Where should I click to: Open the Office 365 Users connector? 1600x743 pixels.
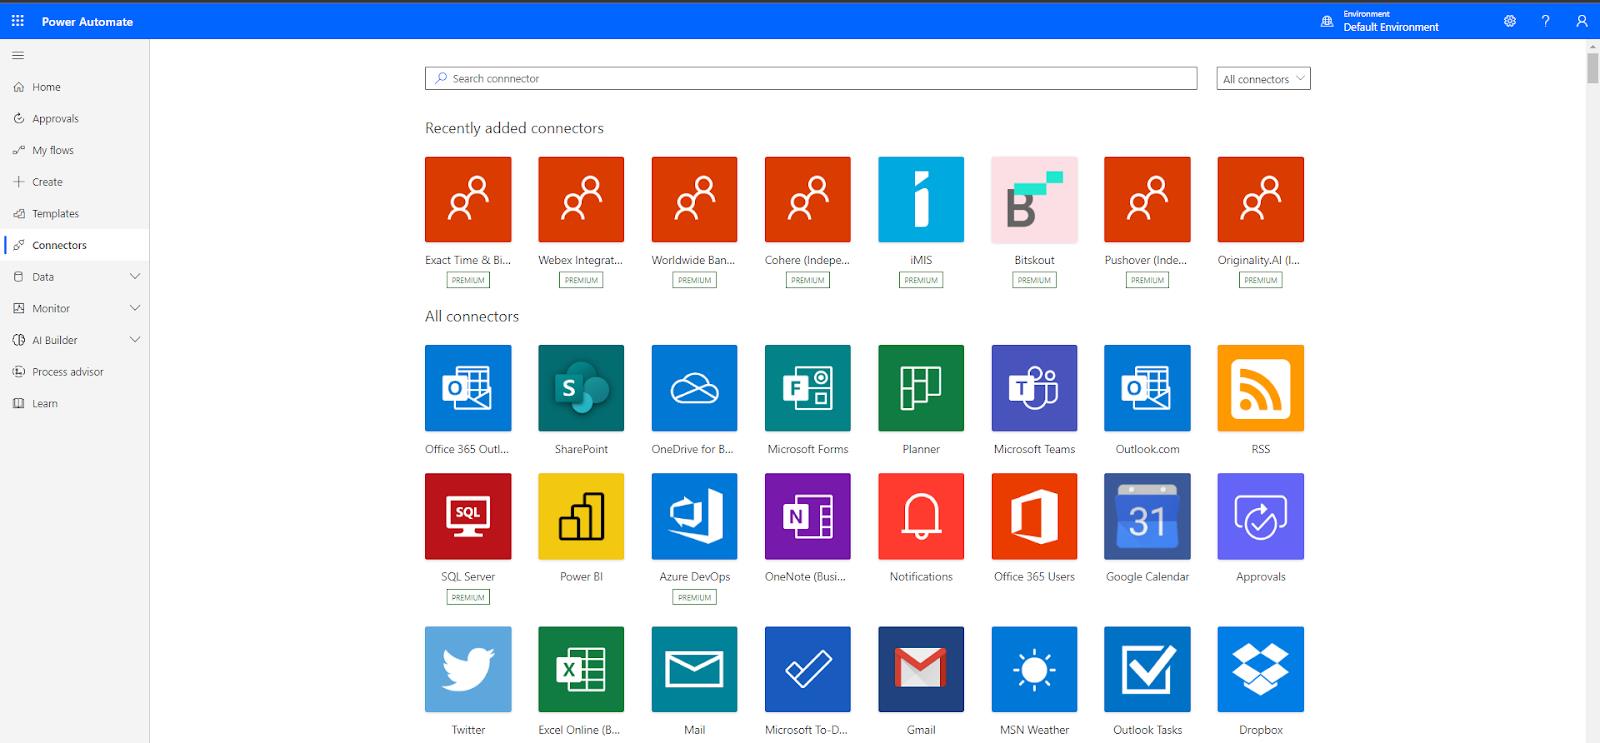pos(1034,516)
